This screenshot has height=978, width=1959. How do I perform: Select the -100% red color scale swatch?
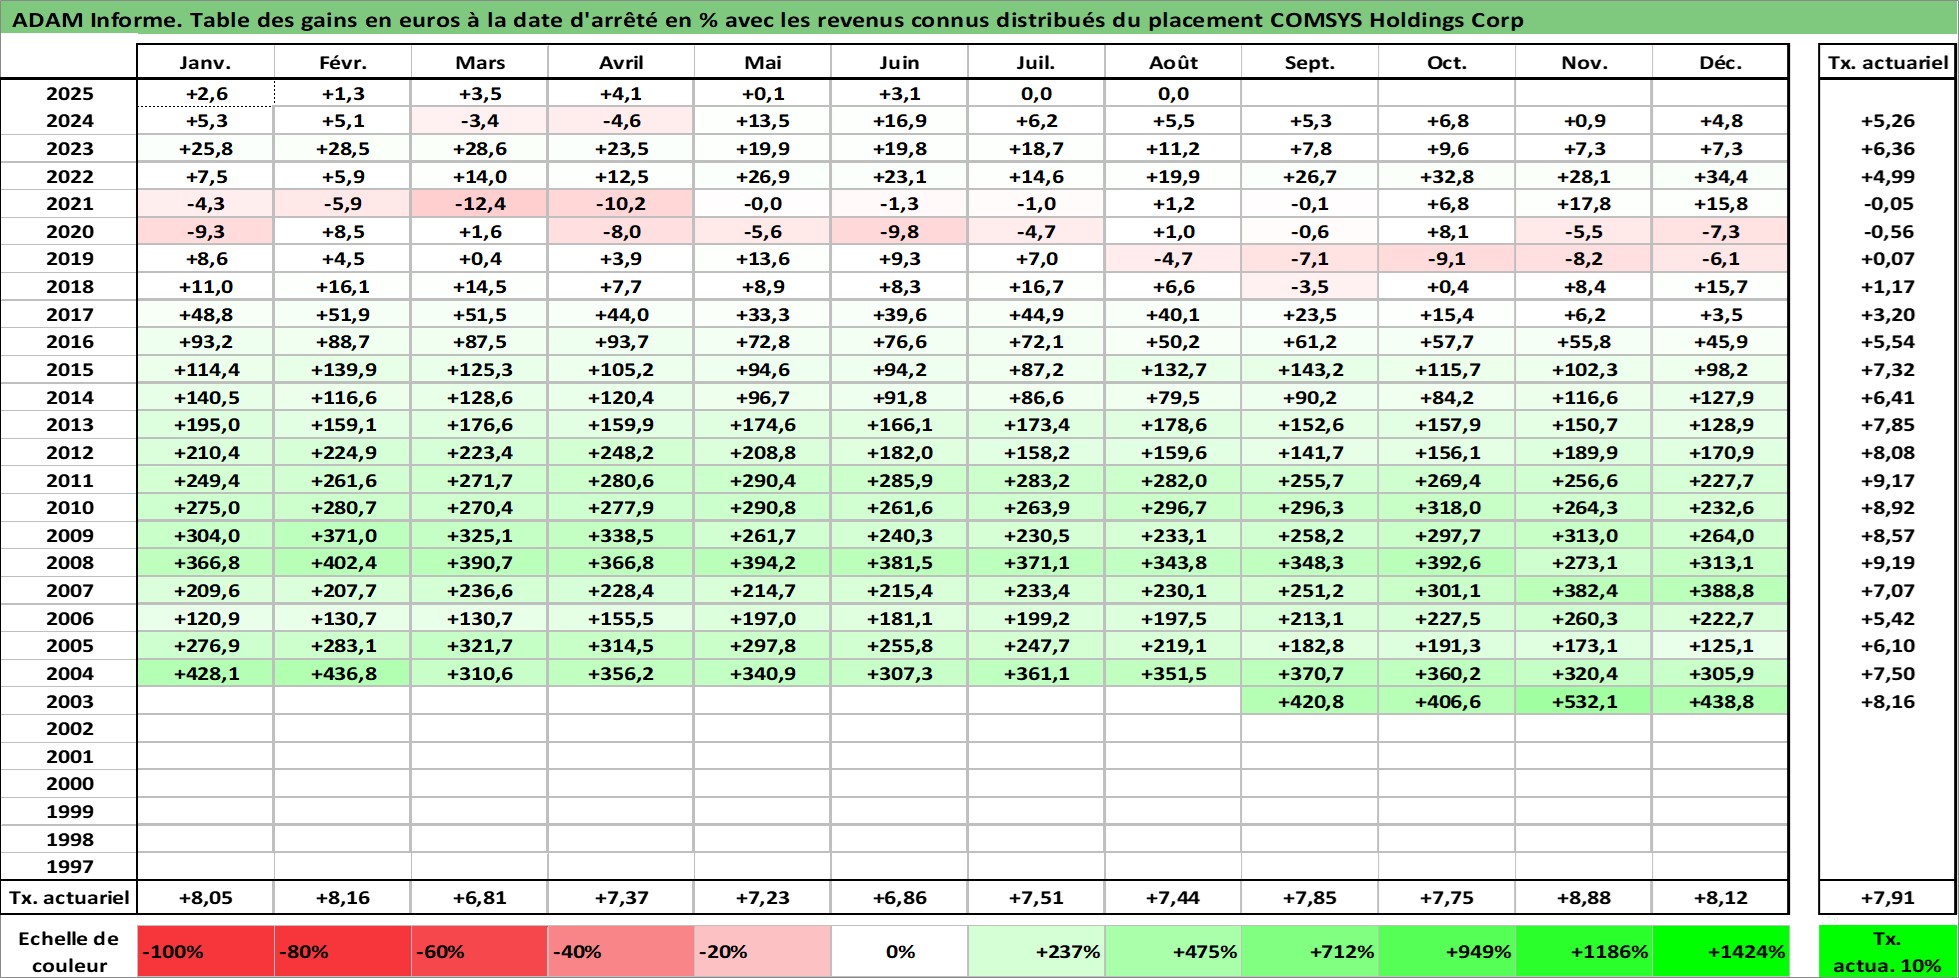[x=205, y=952]
